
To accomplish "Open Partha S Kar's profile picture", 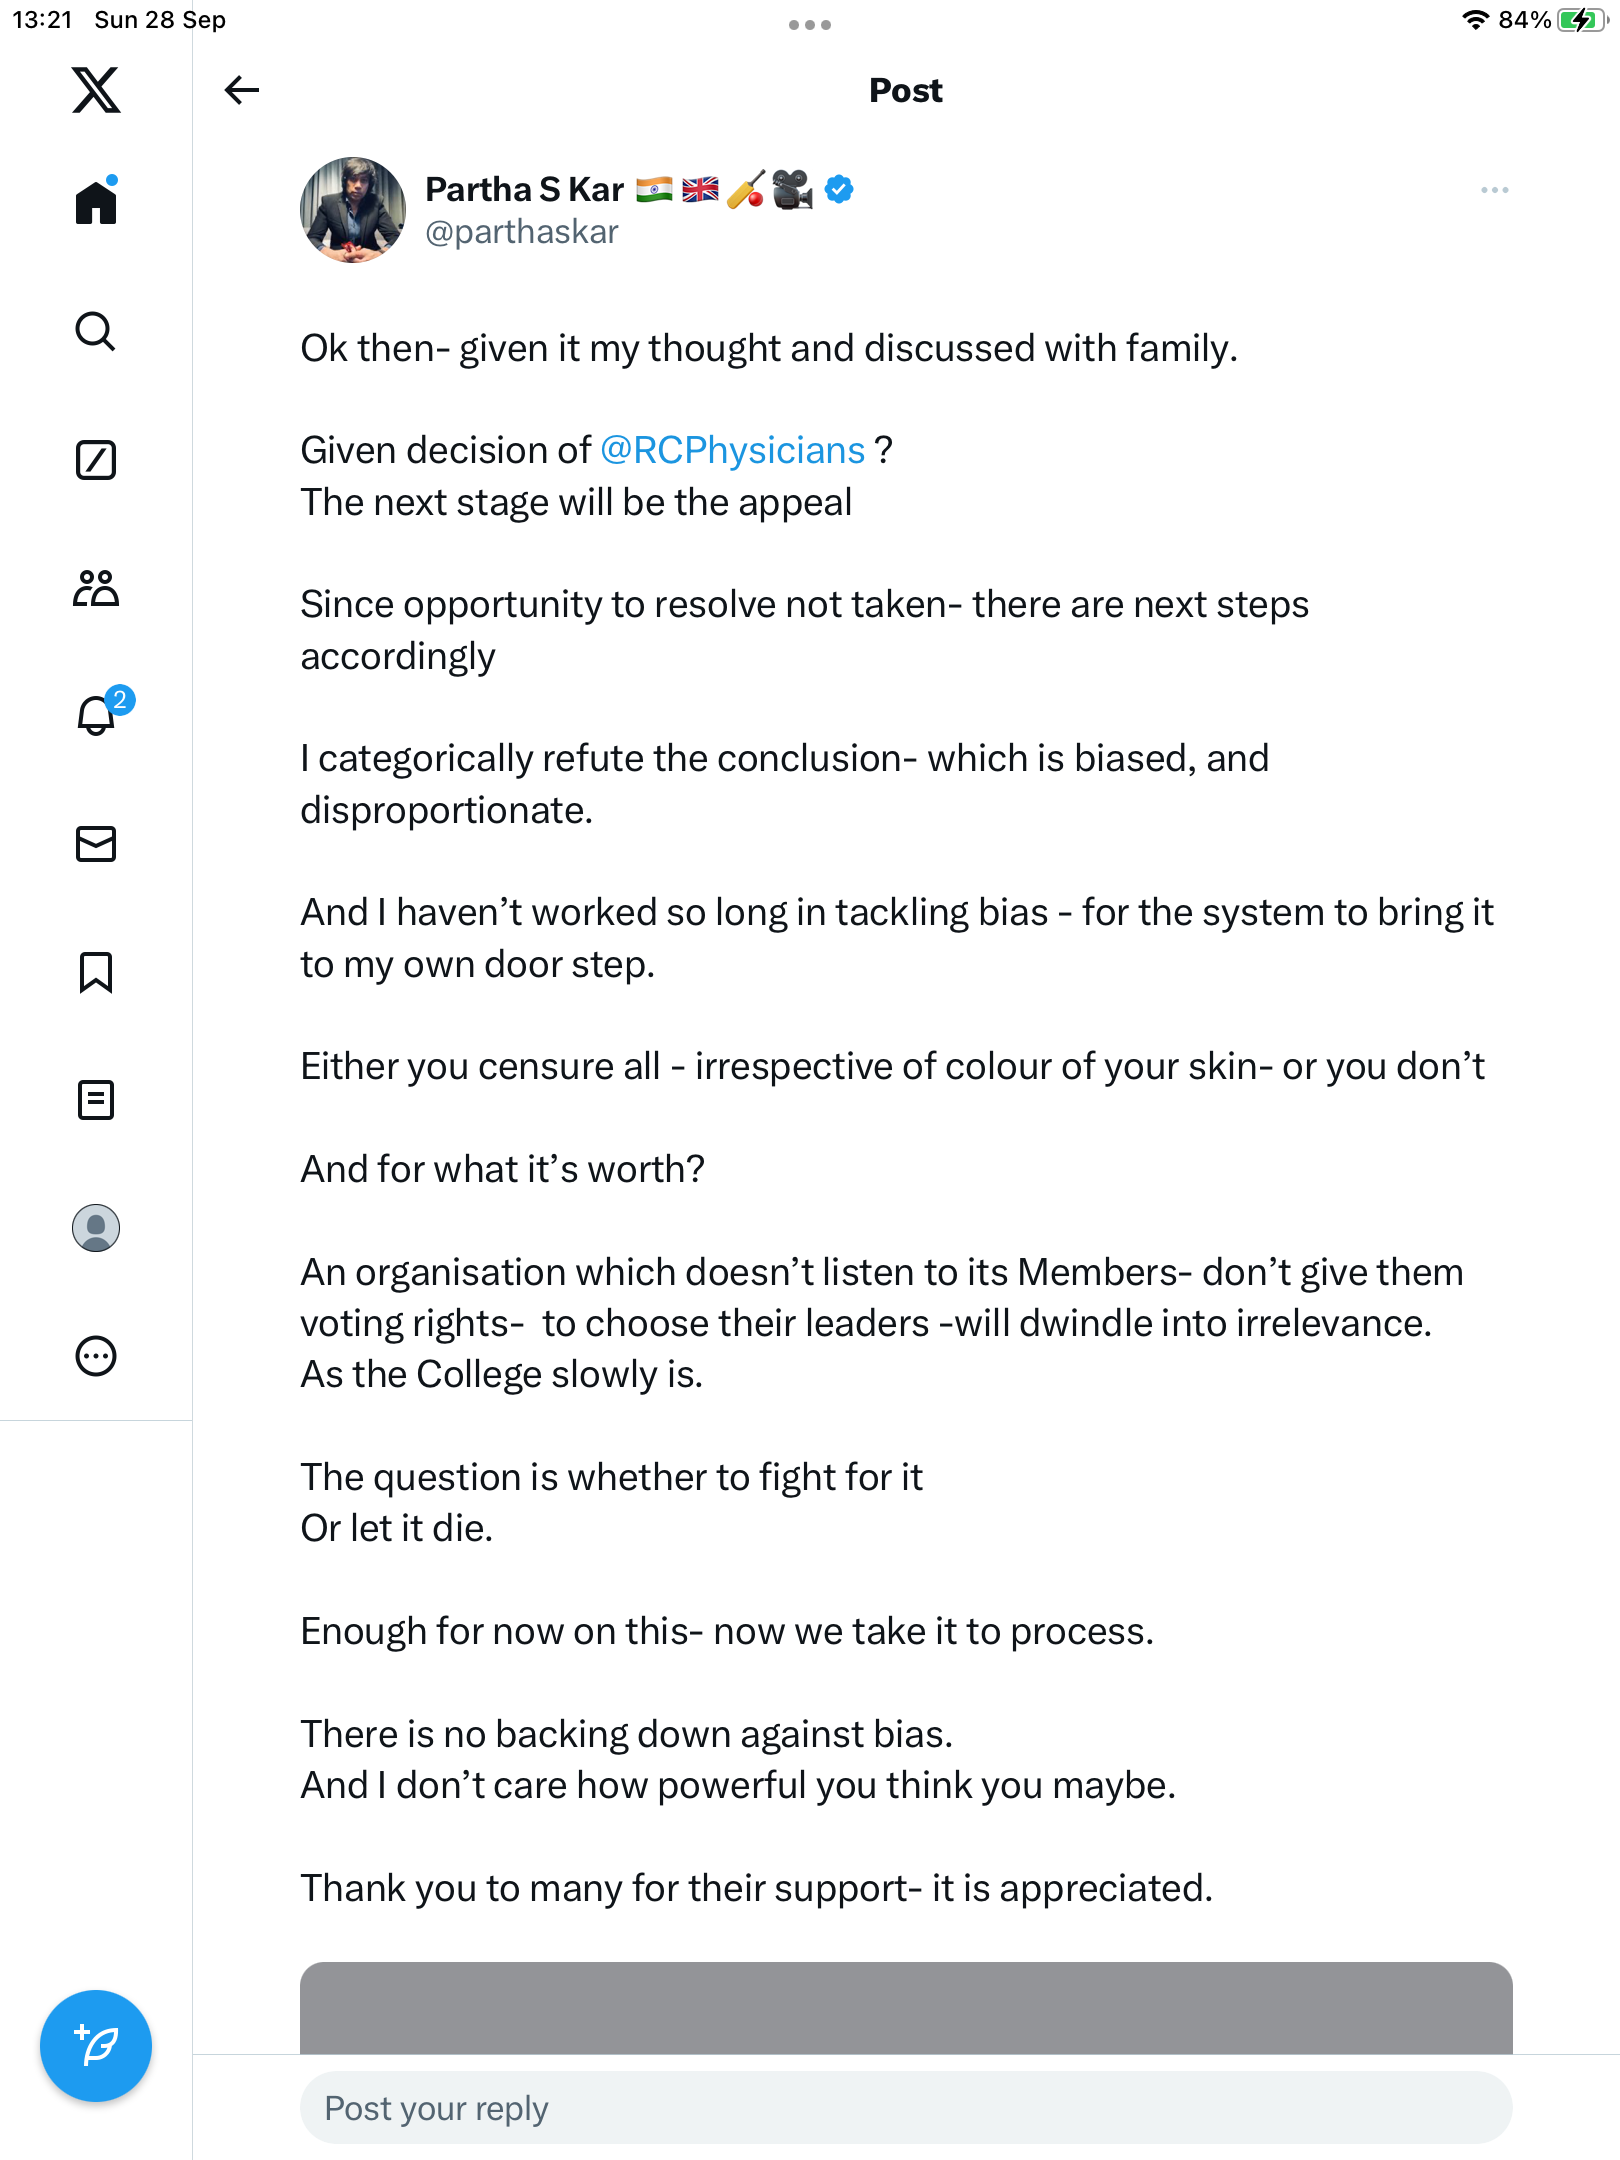I will [353, 210].
